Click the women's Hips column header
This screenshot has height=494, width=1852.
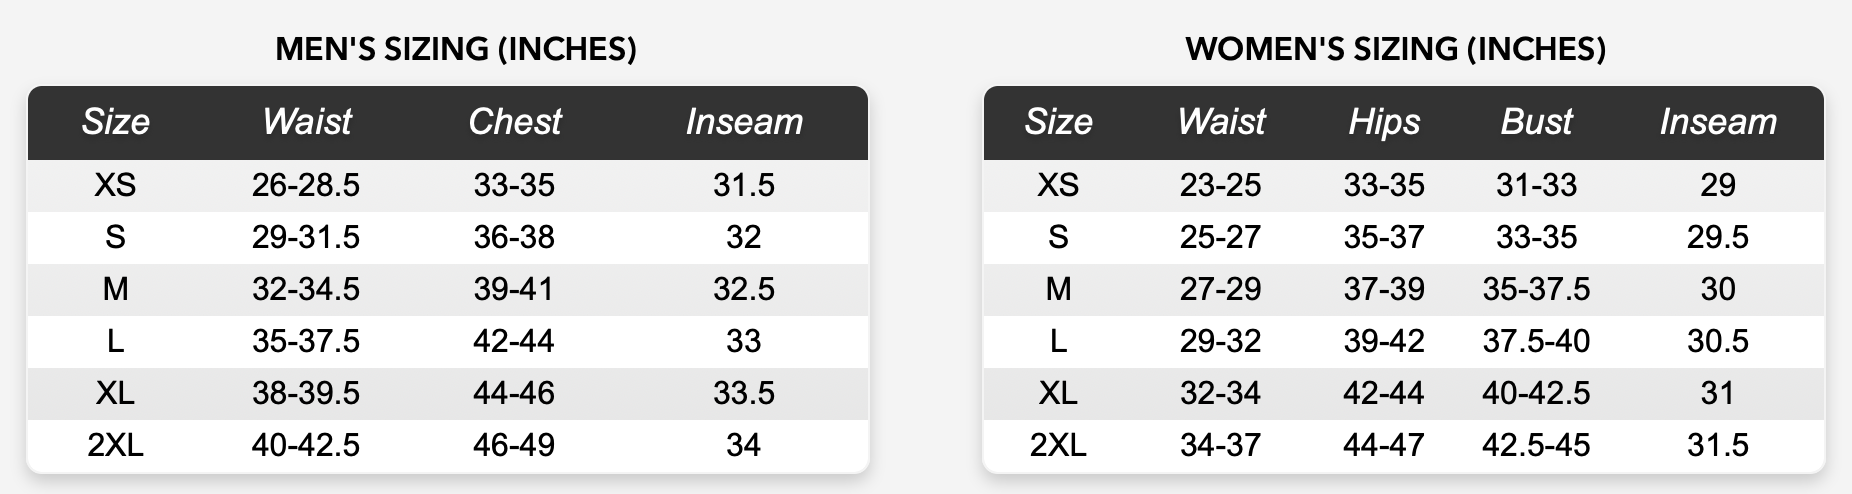pos(1384,122)
